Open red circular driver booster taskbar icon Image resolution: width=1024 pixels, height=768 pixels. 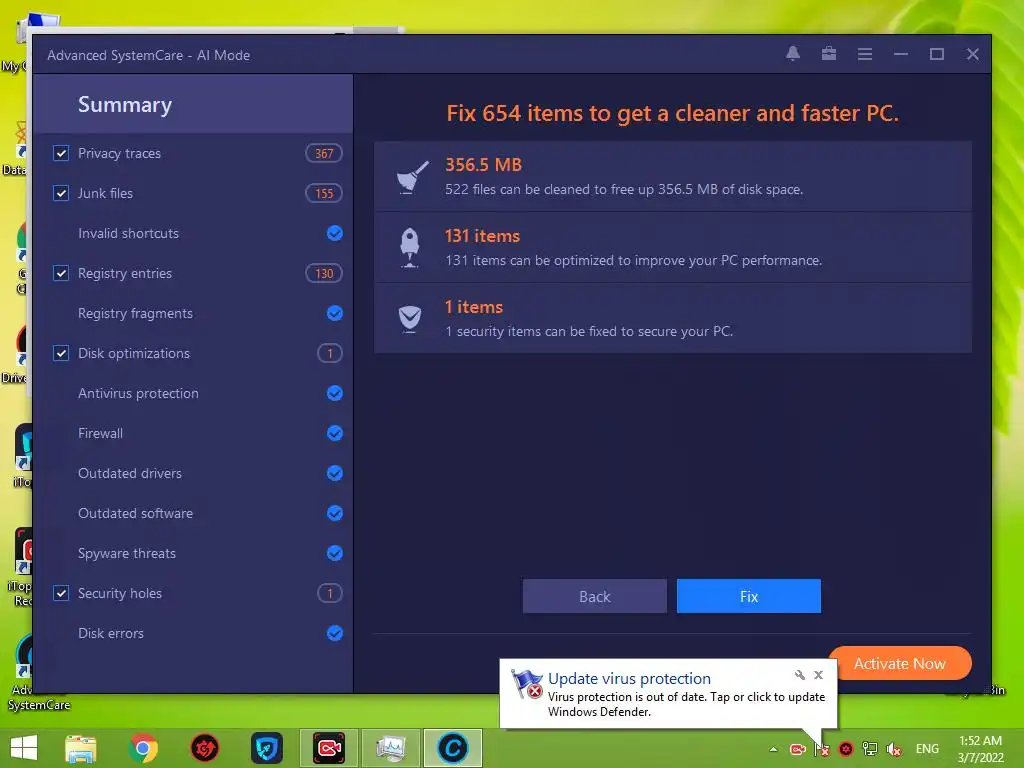click(204, 748)
